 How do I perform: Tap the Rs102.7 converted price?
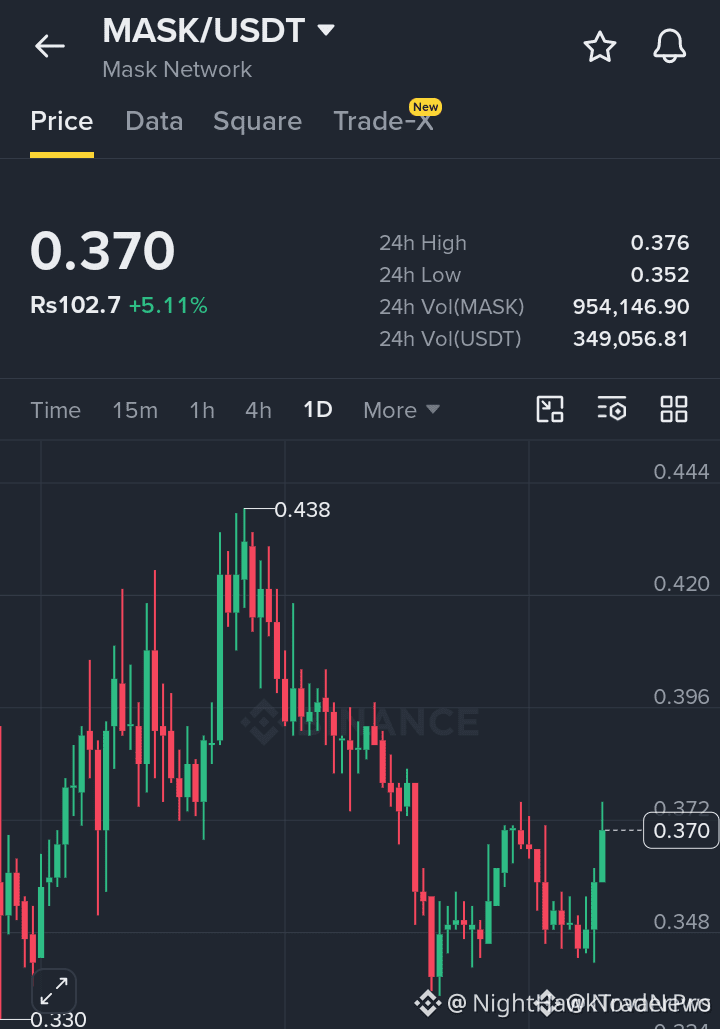point(75,305)
